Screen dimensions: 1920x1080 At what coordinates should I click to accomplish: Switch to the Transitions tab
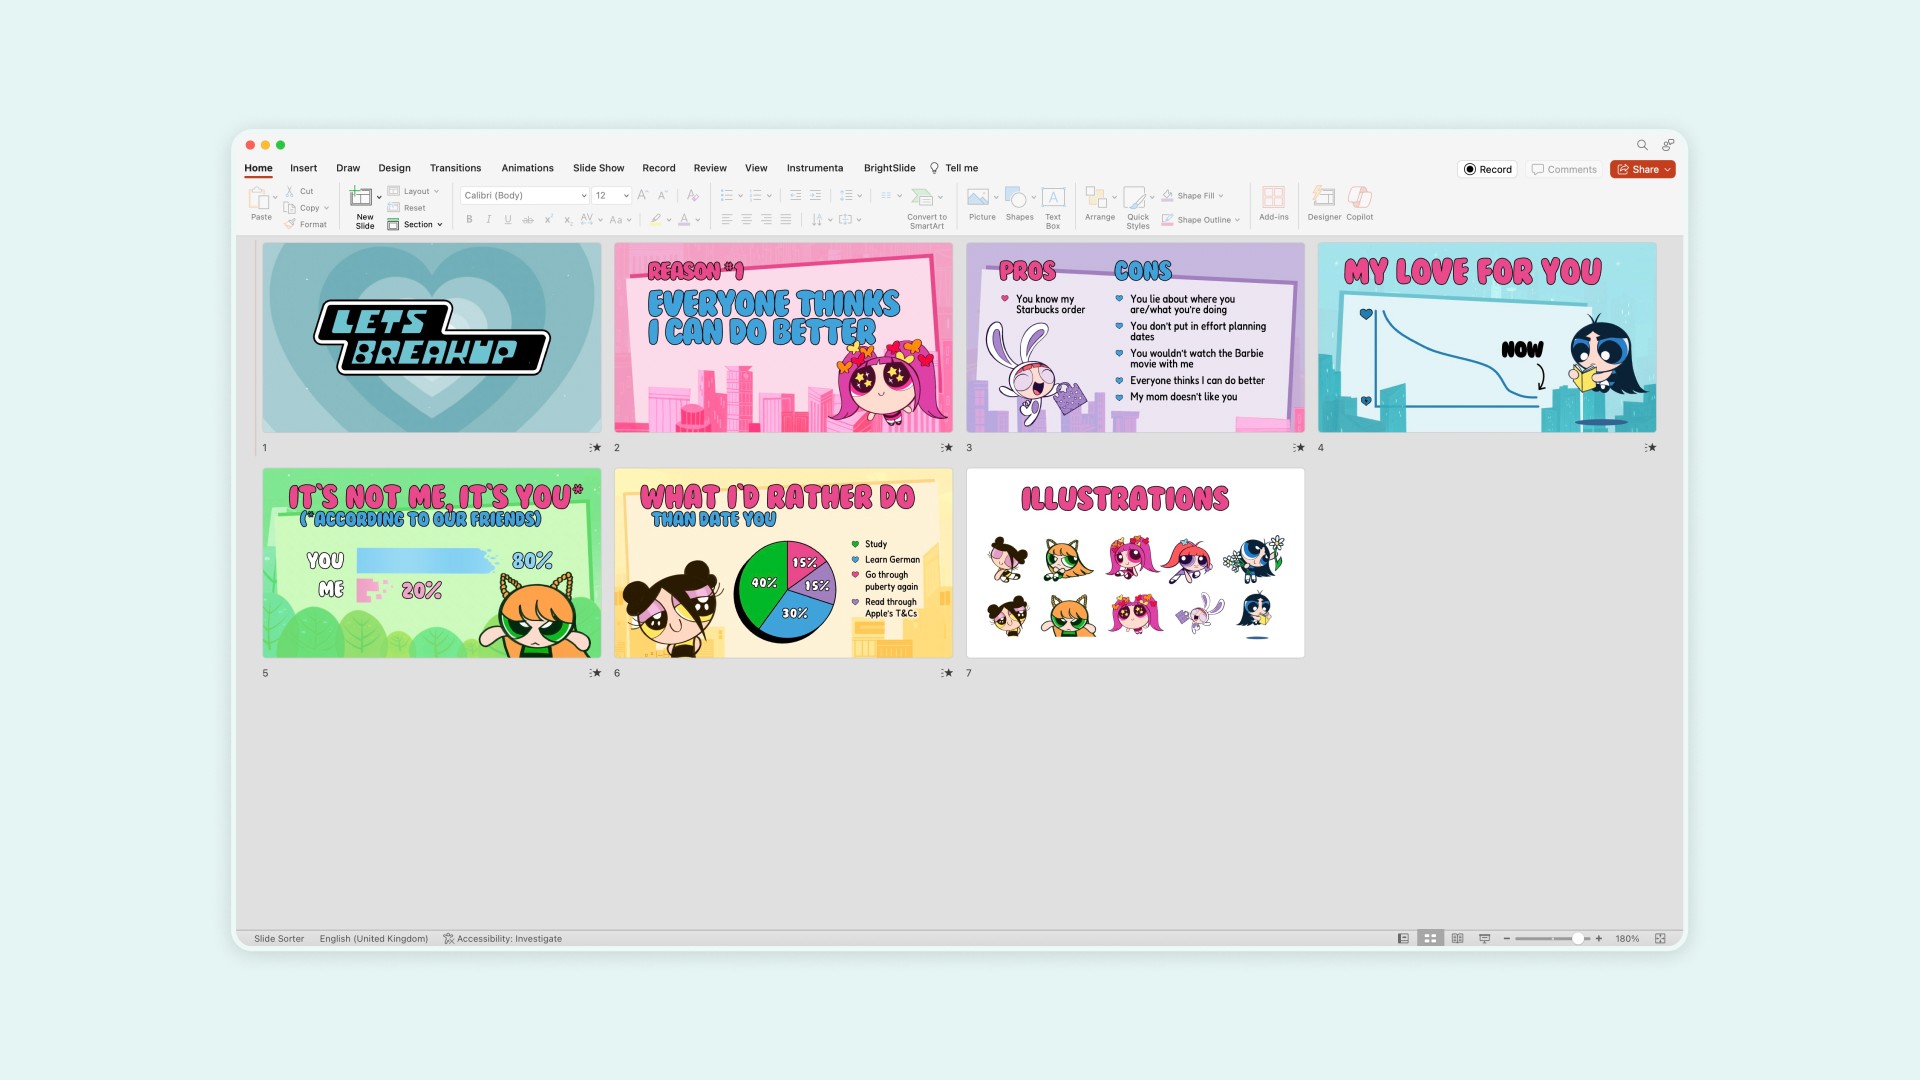pyautogui.click(x=455, y=168)
